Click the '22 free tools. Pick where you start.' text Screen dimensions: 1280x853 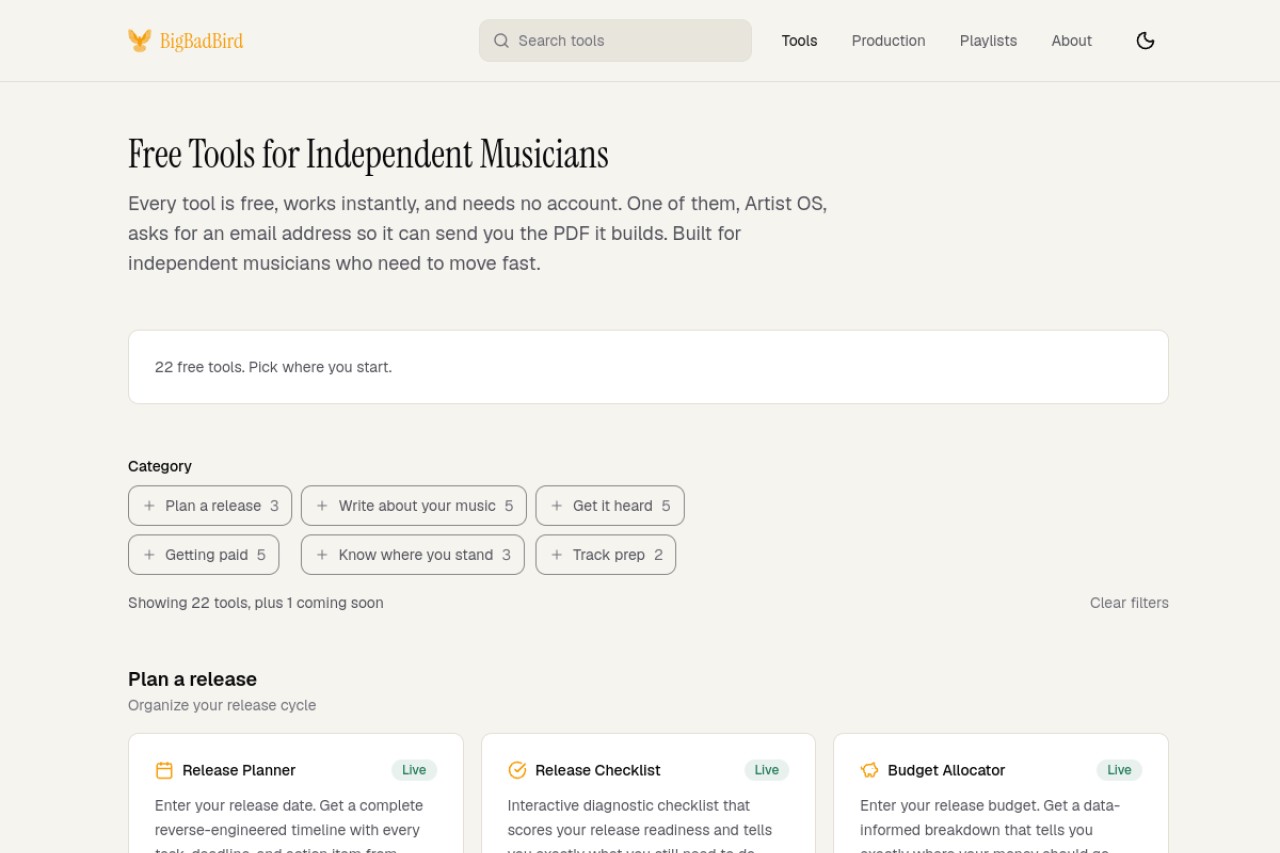click(273, 367)
